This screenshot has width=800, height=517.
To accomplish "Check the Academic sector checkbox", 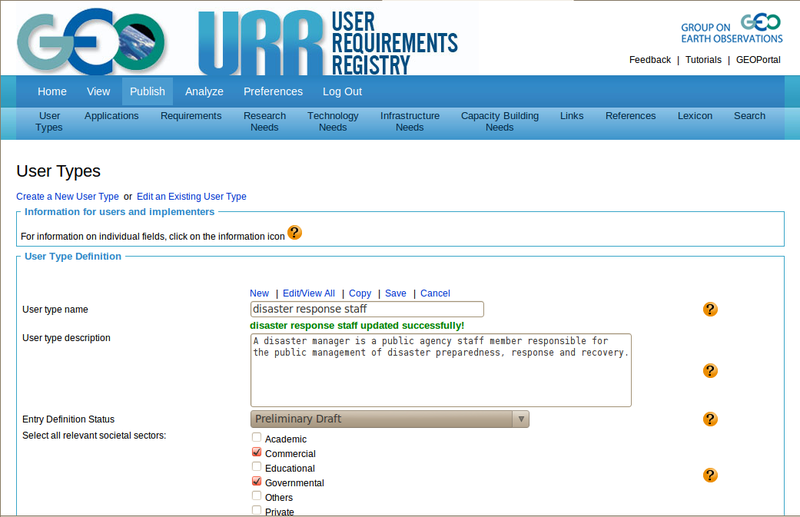I will point(257,438).
